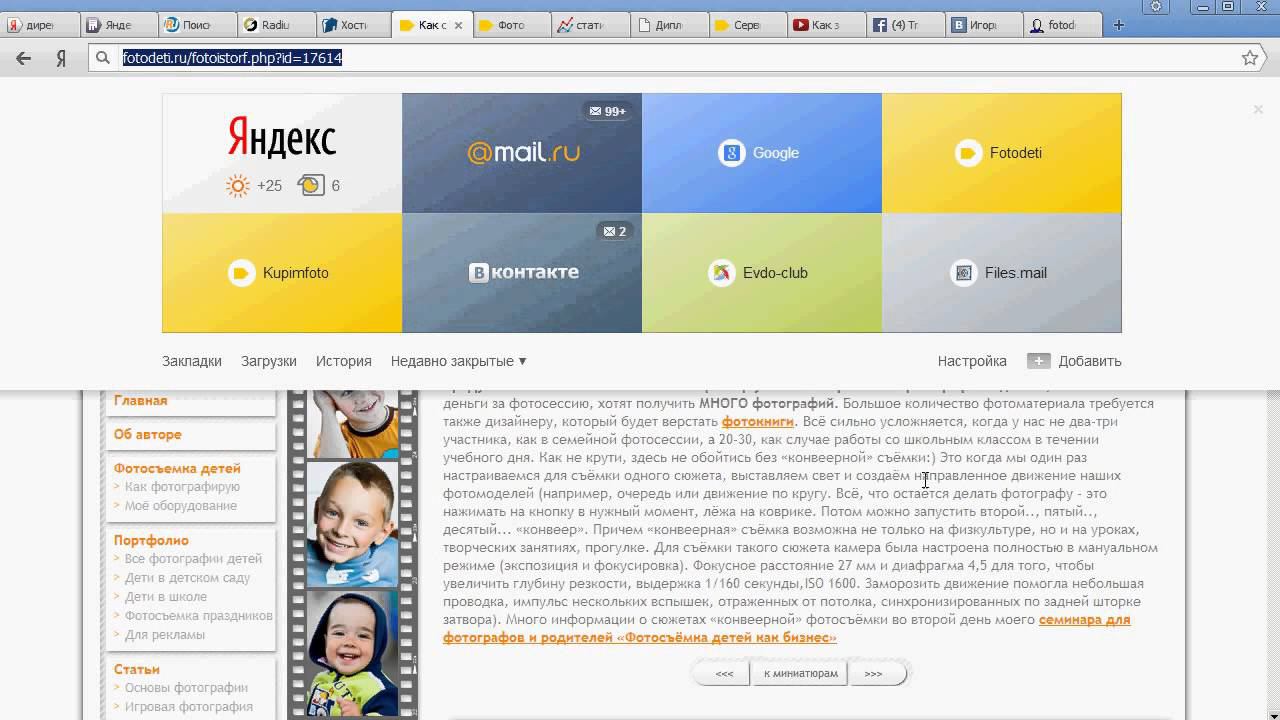Open Закладки bookmarks
Screen dimensions: 1280x720
point(192,361)
